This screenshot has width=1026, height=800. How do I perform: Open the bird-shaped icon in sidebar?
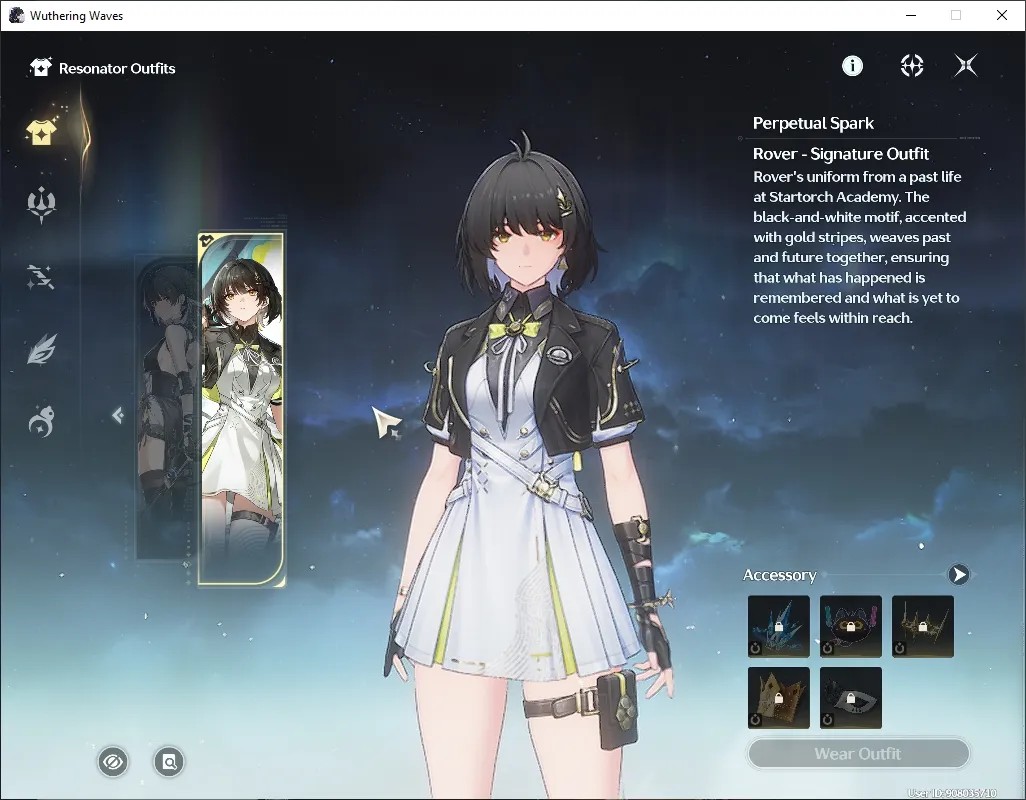[41, 421]
